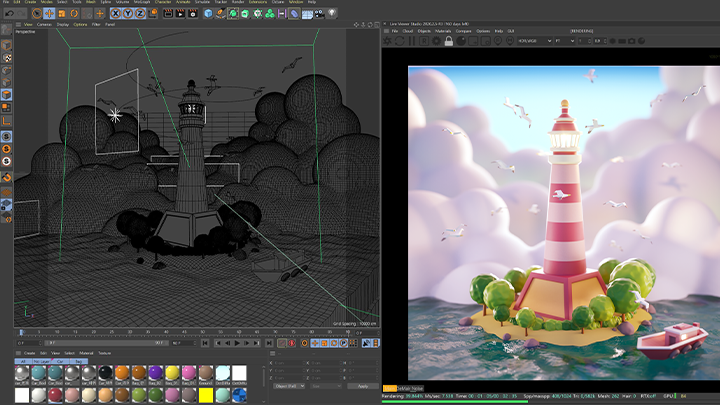Save Live Viewer image camera icon
Viewport: 720px width, 405px height.
tap(632, 41)
